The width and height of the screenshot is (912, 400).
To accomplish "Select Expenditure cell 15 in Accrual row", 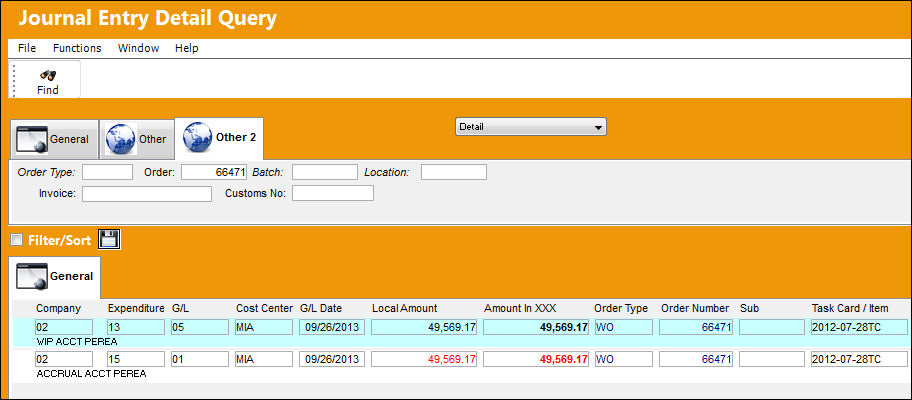I will click(136, 359).
